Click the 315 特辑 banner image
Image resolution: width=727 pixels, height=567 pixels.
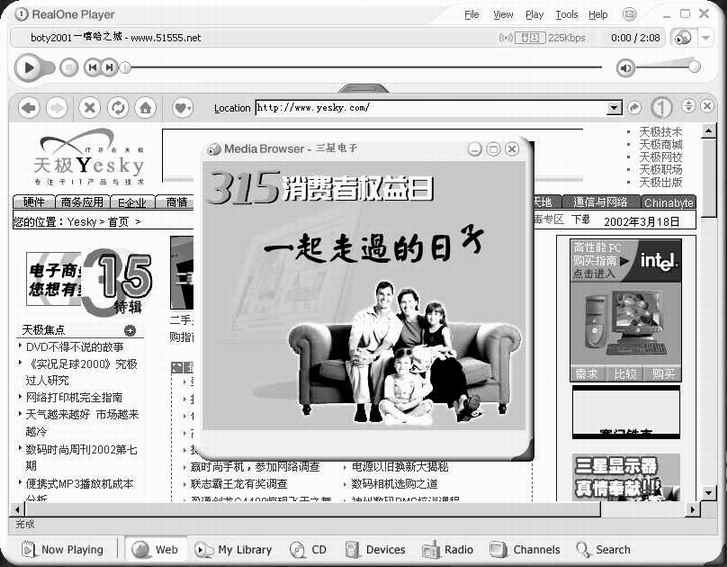coord(89,282)
